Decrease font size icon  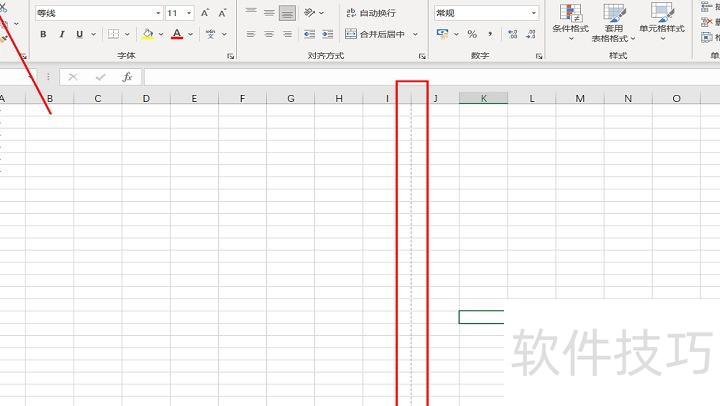coord(223,13)
